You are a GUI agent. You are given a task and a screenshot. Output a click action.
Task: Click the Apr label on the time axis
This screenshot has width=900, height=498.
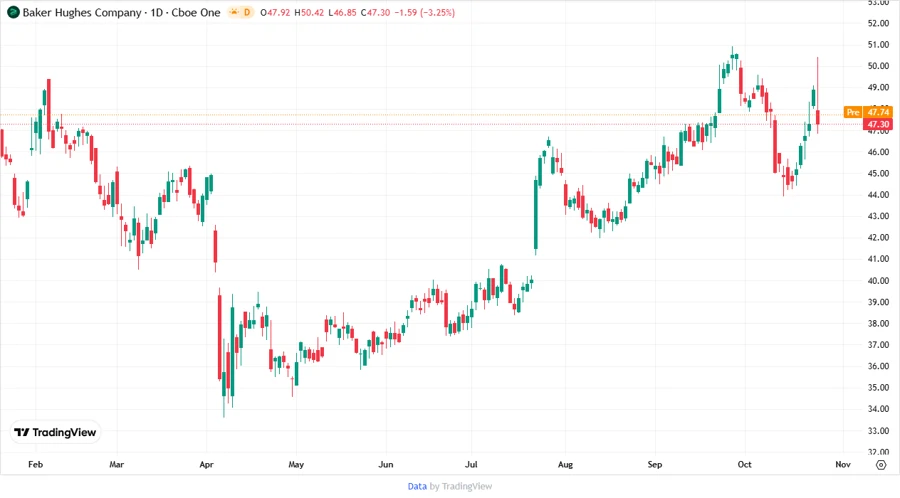pos(207,464)
